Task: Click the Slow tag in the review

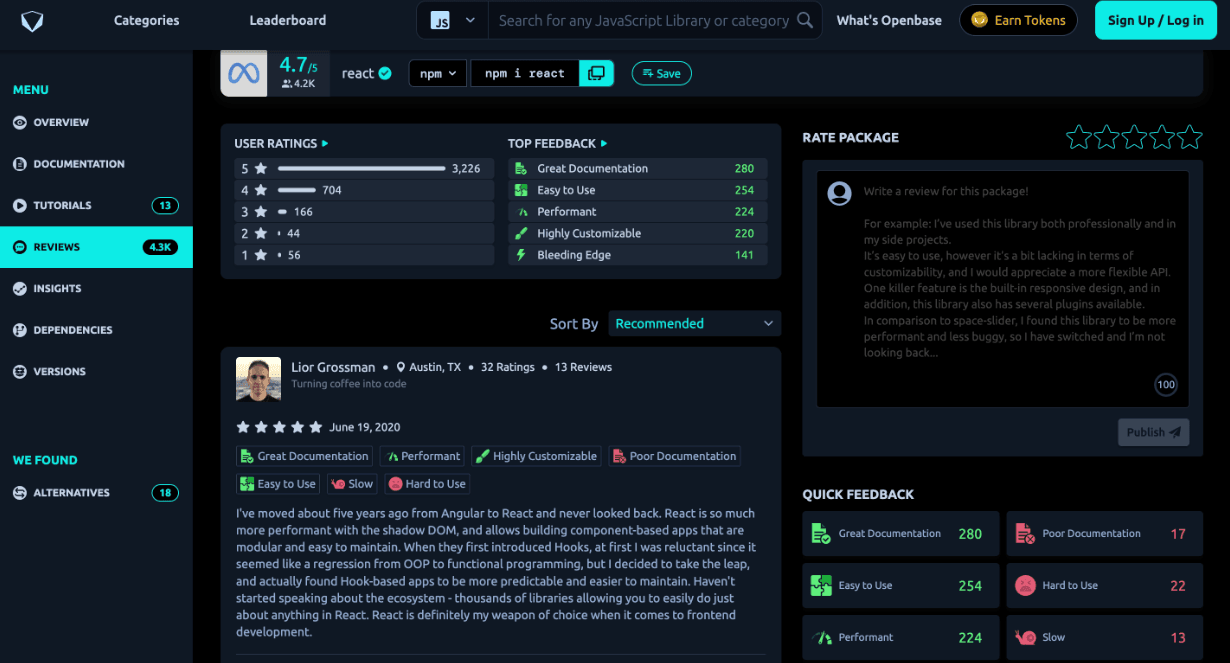Action: pos(352,484)
